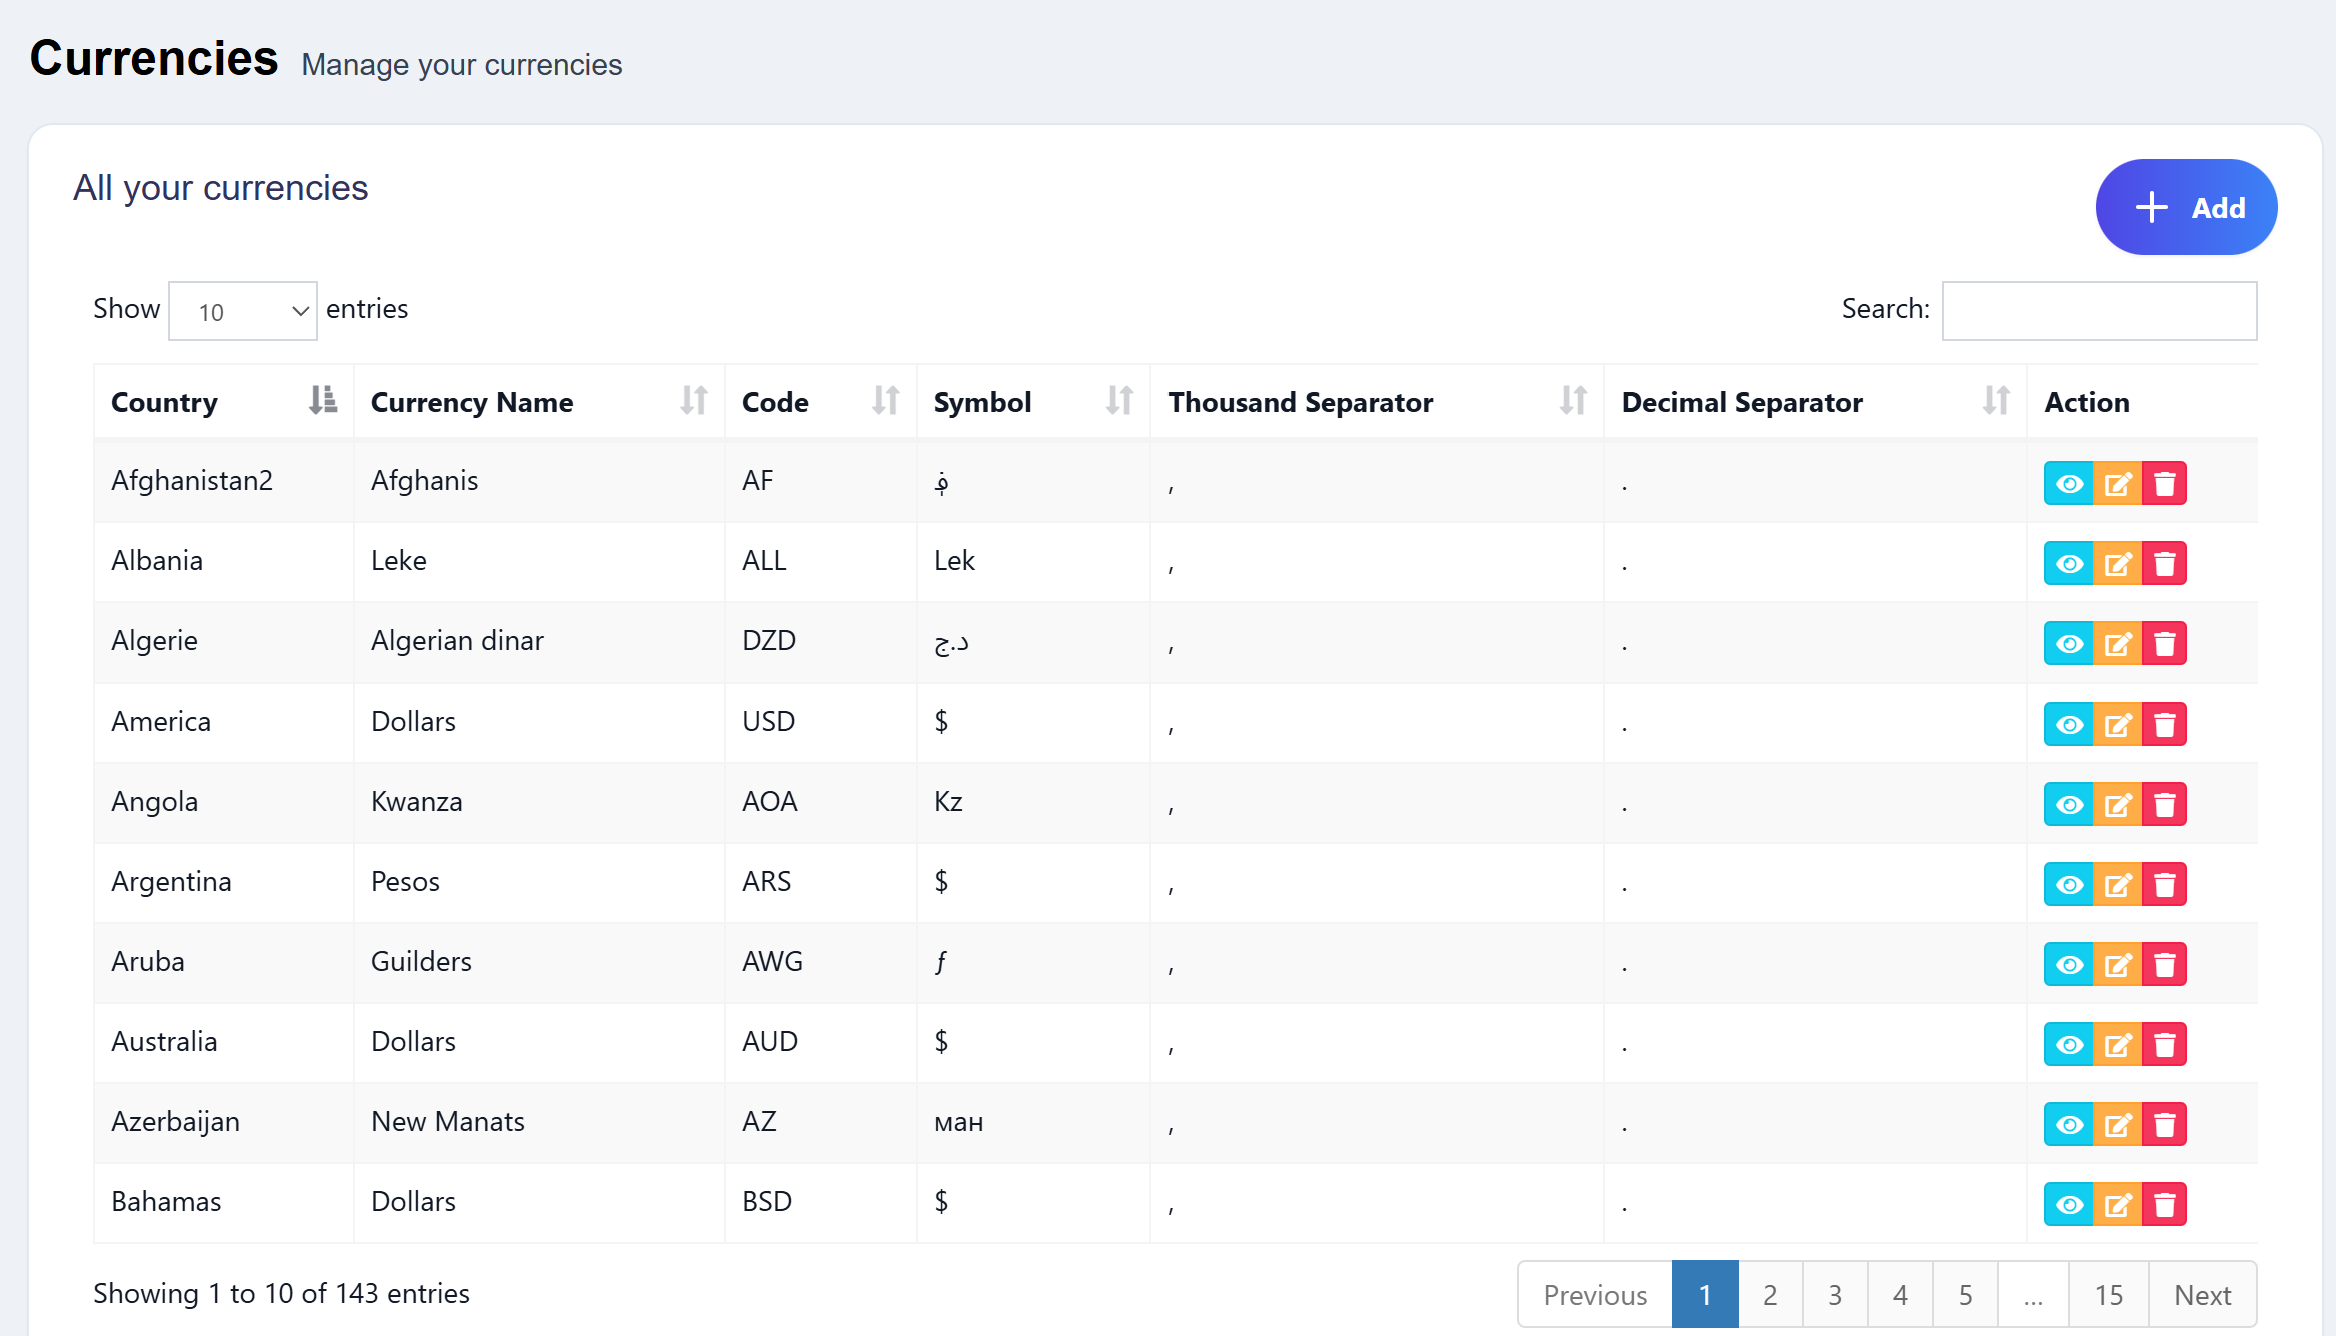The width and height of the screenshot is (2336, 1336).
Task: Open edit for Angola Kwanza
Action: 2117,805
